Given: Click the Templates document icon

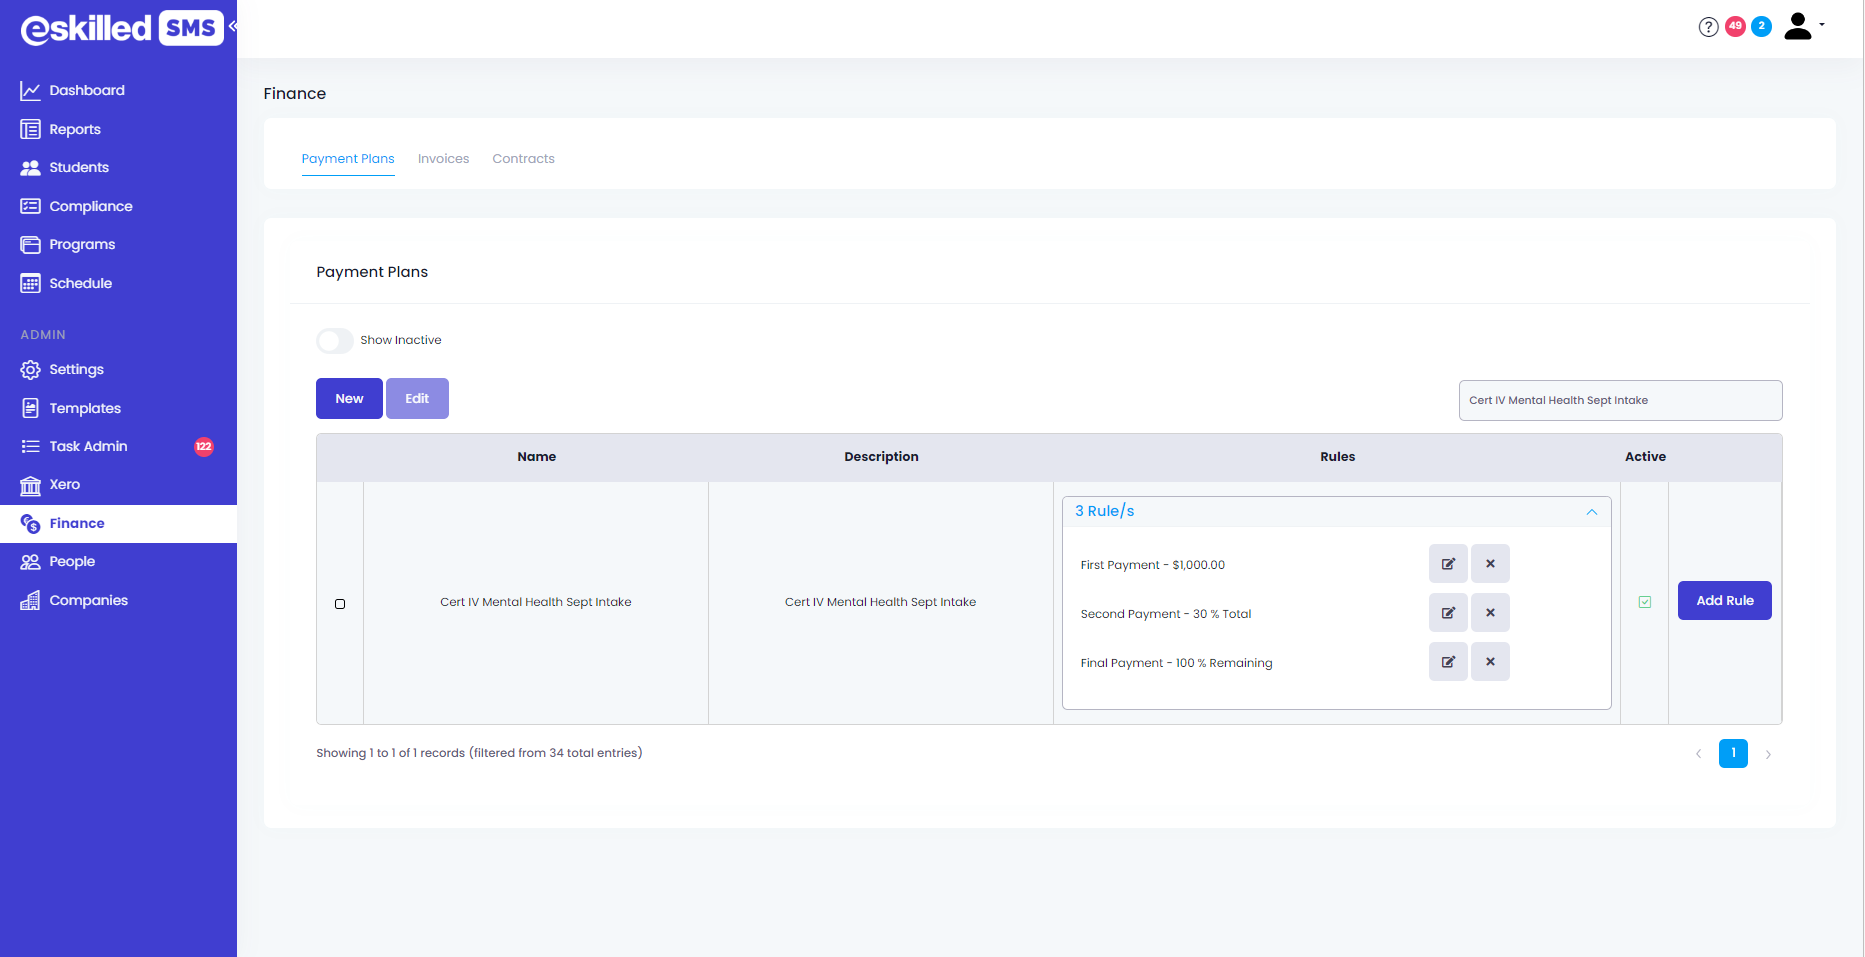Looking at the screenshot, I should [30, 408].
